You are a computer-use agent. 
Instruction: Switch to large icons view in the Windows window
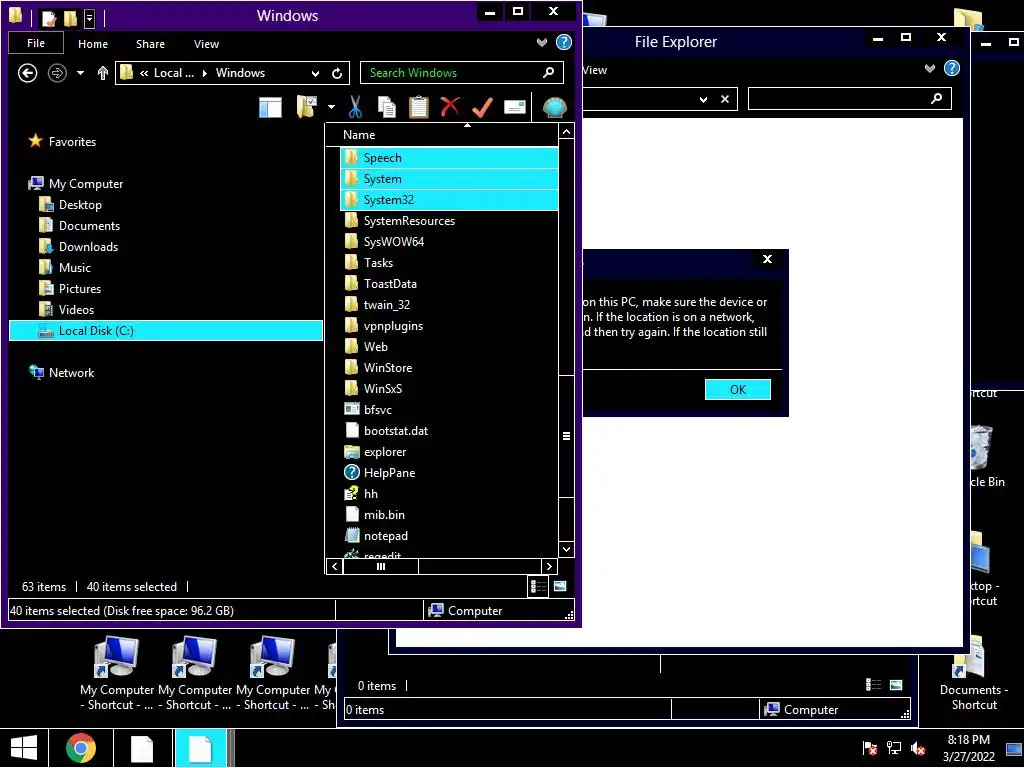point(560,586)
